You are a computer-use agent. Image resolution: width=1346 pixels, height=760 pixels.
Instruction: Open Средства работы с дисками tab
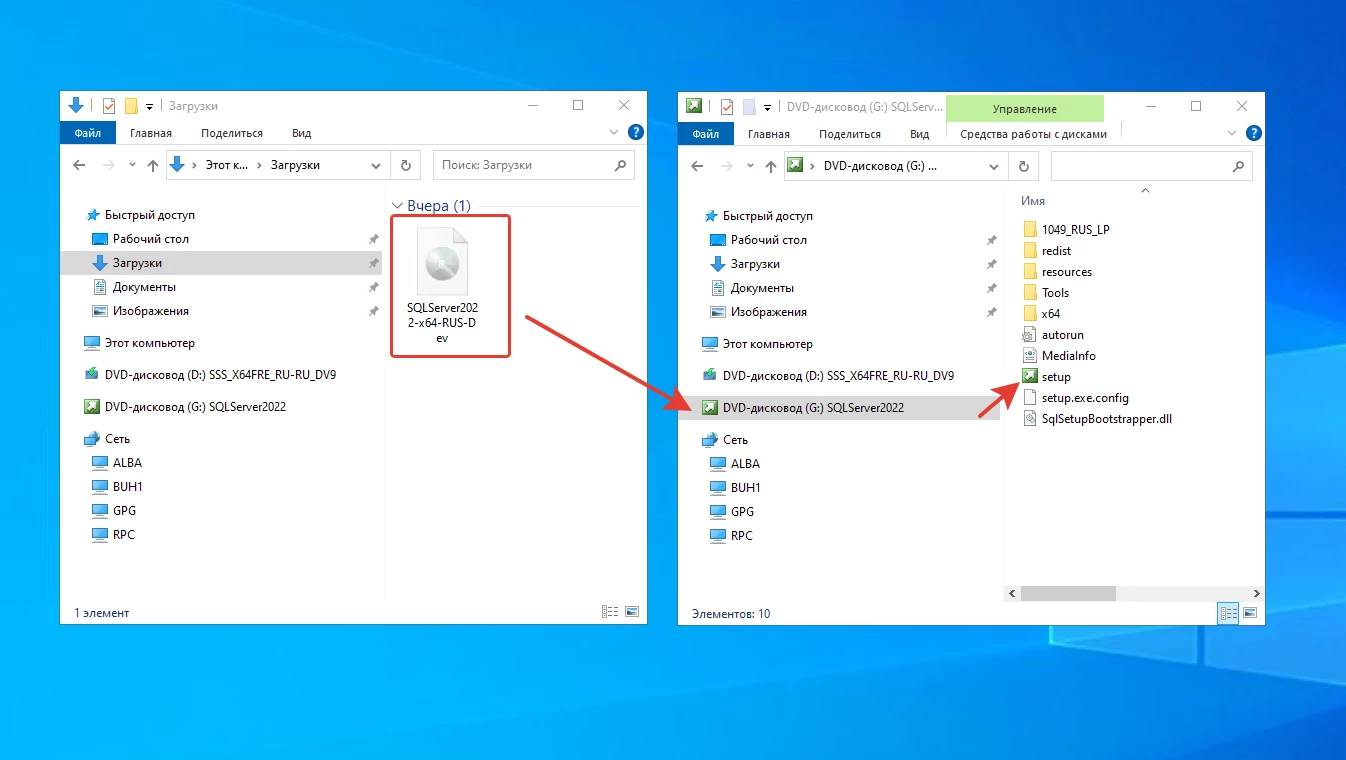[1033, 134]
